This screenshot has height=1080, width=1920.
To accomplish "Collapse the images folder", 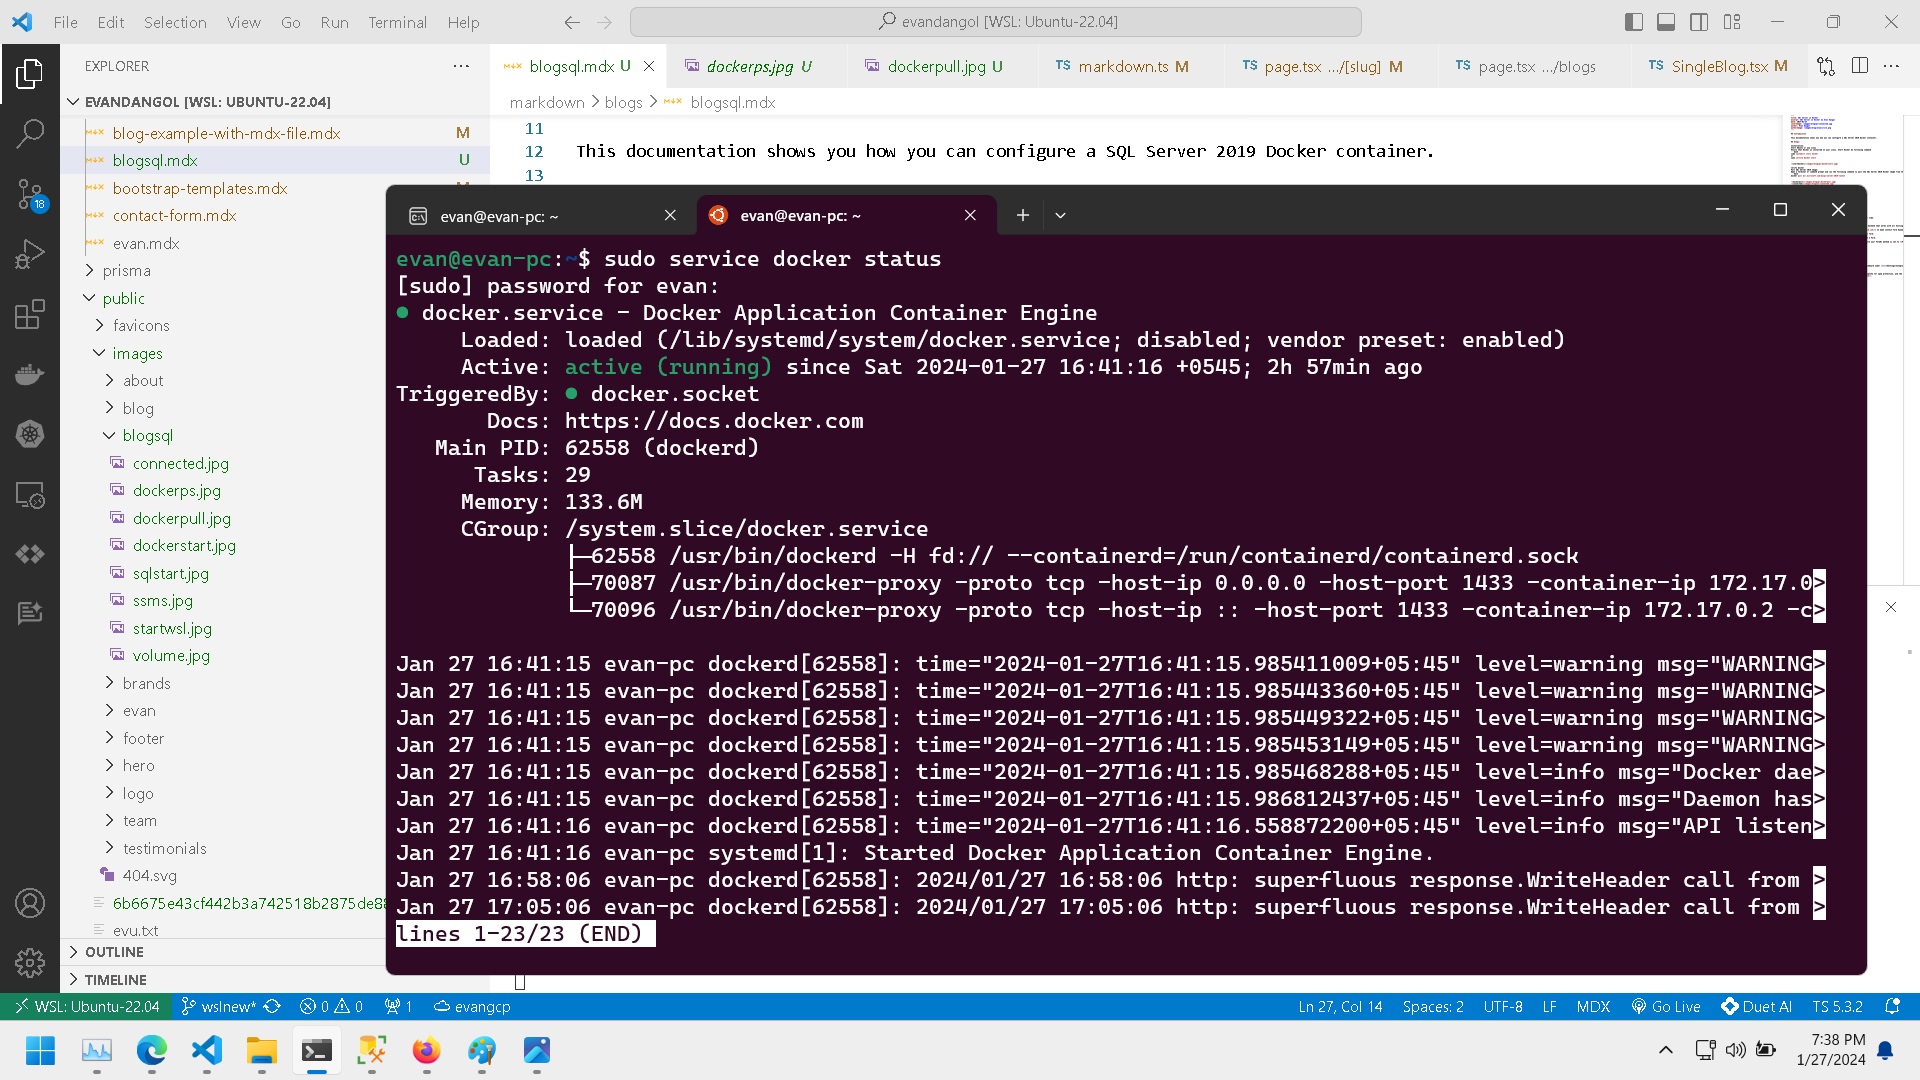I will [x=137, y=354].
